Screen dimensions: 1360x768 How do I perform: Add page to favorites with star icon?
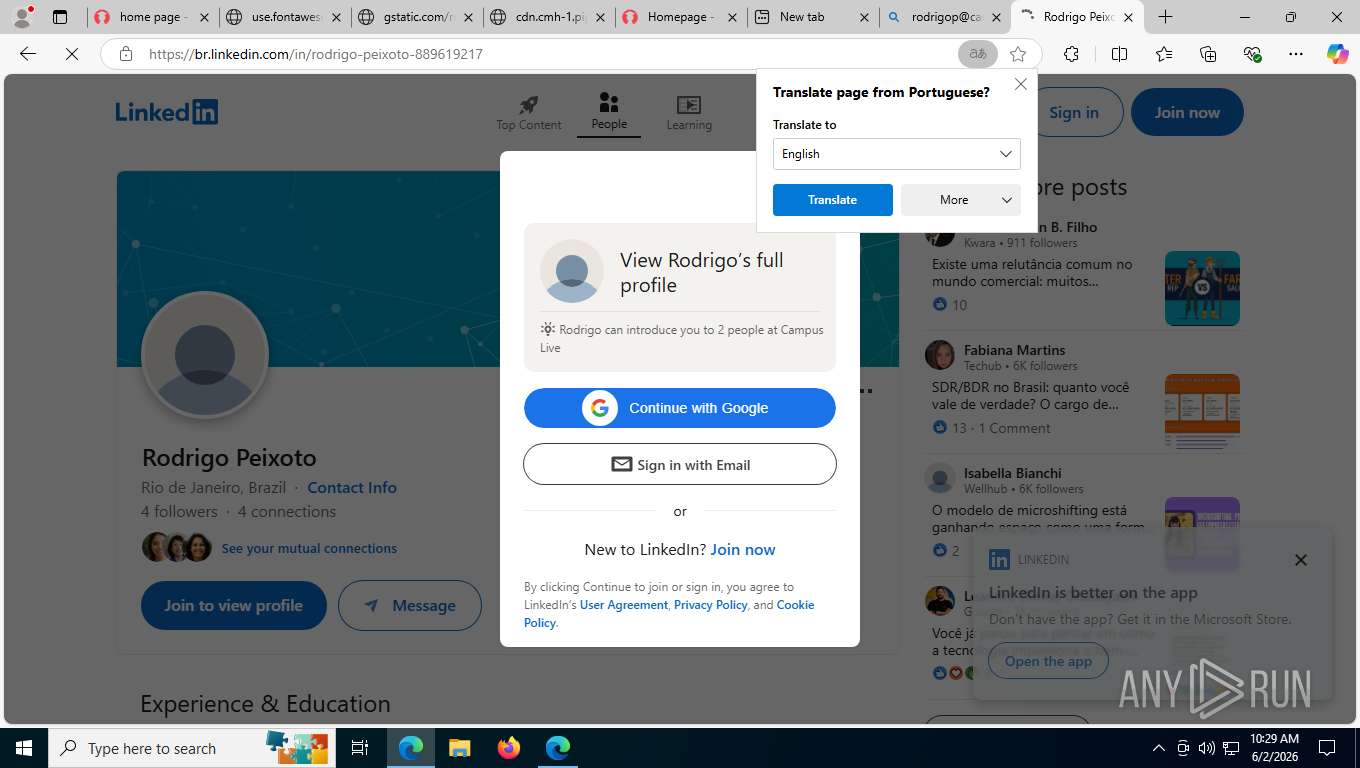coord(1018,54)
